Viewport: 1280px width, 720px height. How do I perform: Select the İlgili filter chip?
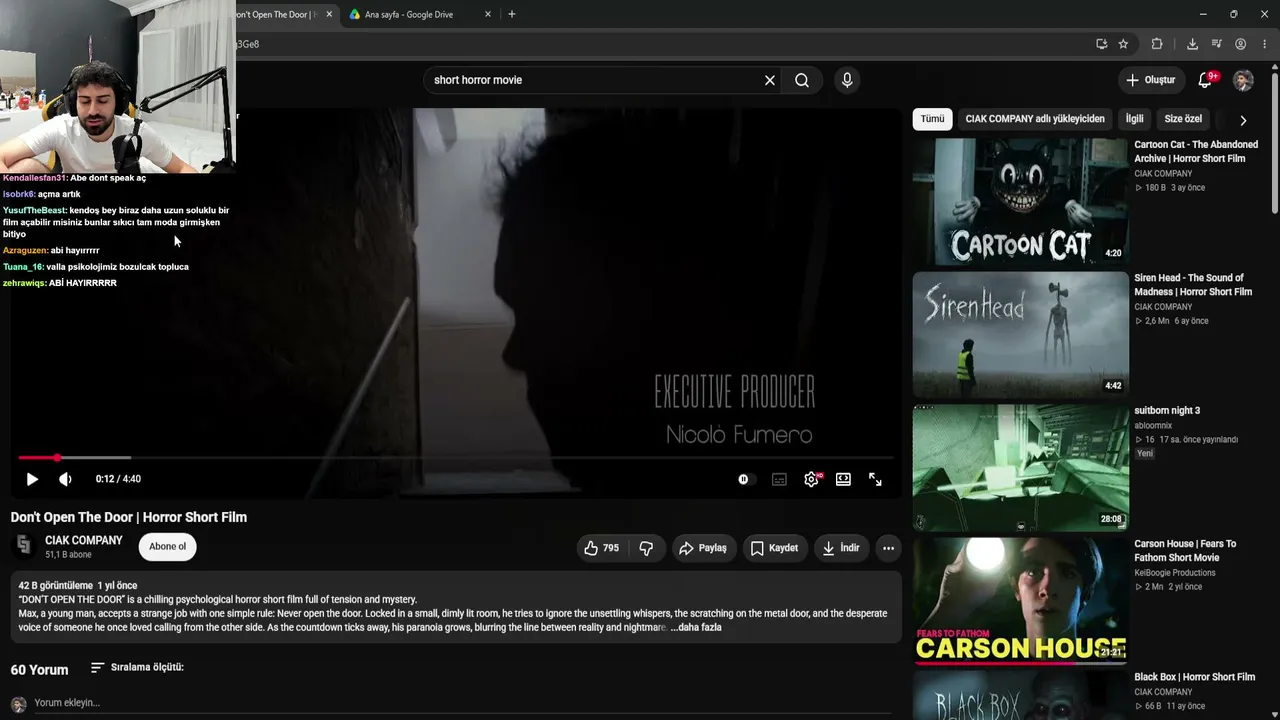point(1135,119)
